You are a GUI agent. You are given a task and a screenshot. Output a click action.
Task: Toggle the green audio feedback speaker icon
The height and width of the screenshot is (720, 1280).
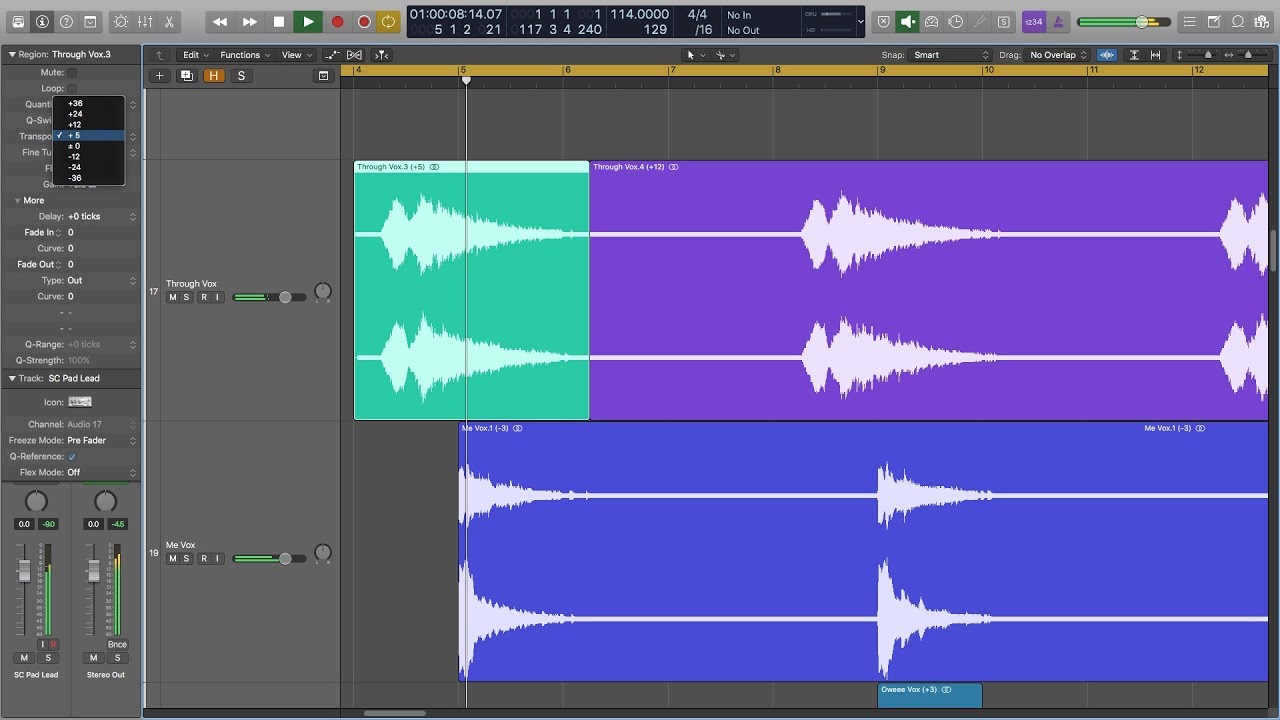tap(908, 21)
